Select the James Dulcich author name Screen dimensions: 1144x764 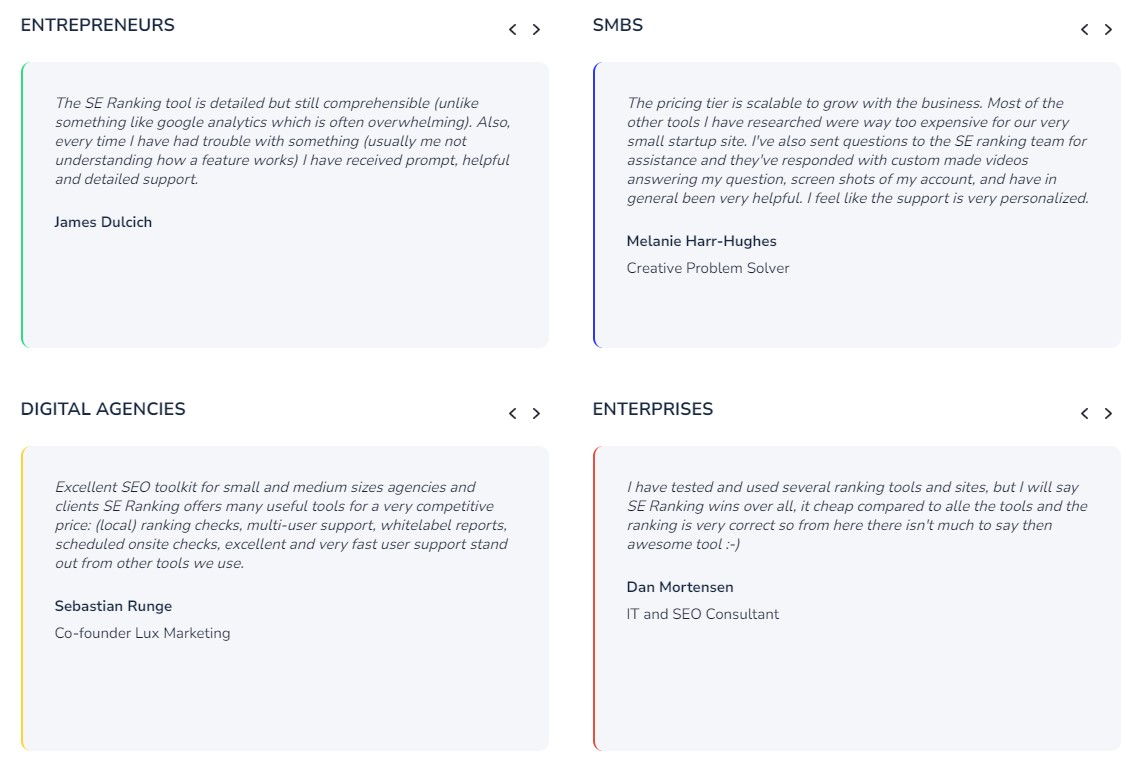(103, 222)
